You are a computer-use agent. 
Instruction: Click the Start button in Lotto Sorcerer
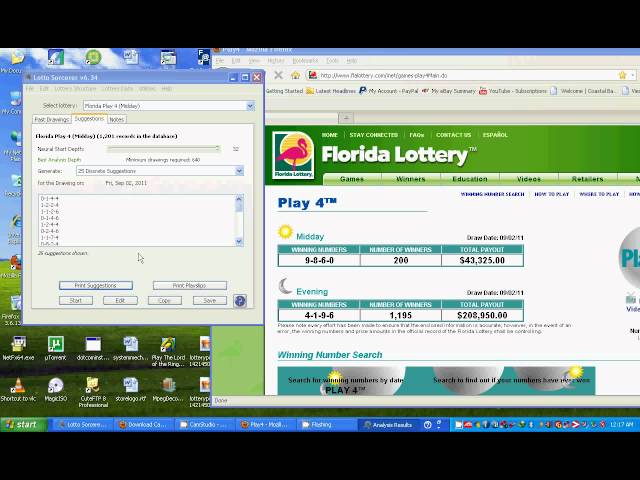(x=76, y=300)
